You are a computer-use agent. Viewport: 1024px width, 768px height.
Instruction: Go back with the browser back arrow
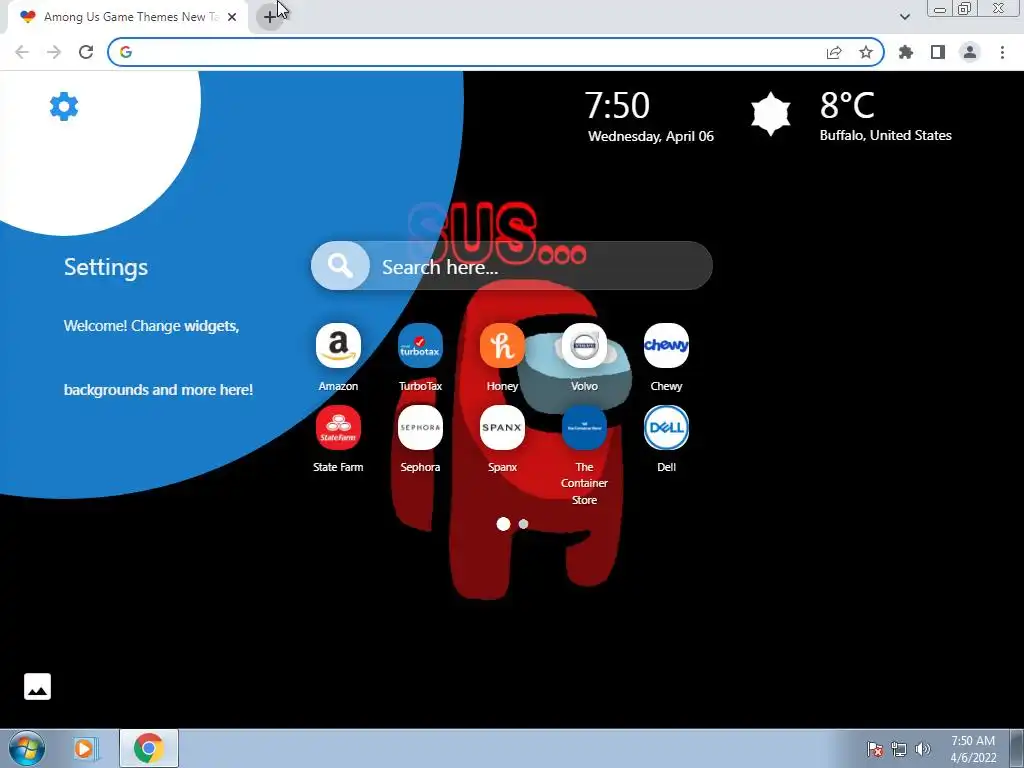(x=22, y=52)
